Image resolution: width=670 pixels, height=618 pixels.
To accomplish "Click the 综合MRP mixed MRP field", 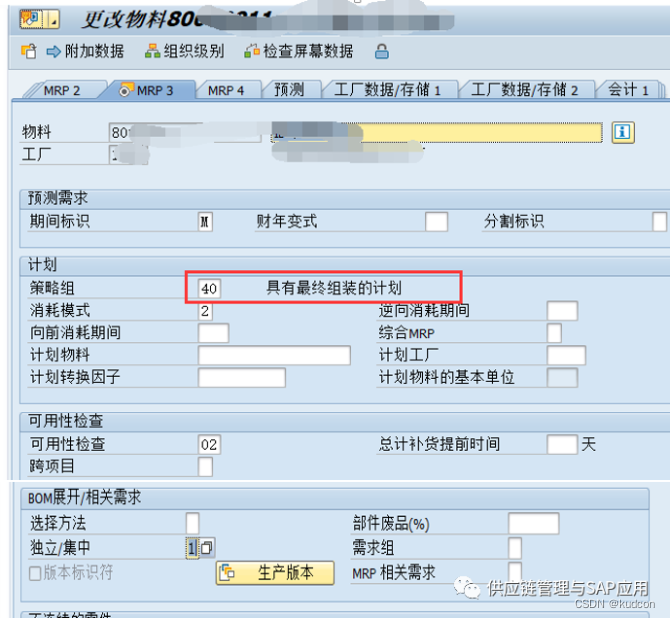I will click(554, 333).
